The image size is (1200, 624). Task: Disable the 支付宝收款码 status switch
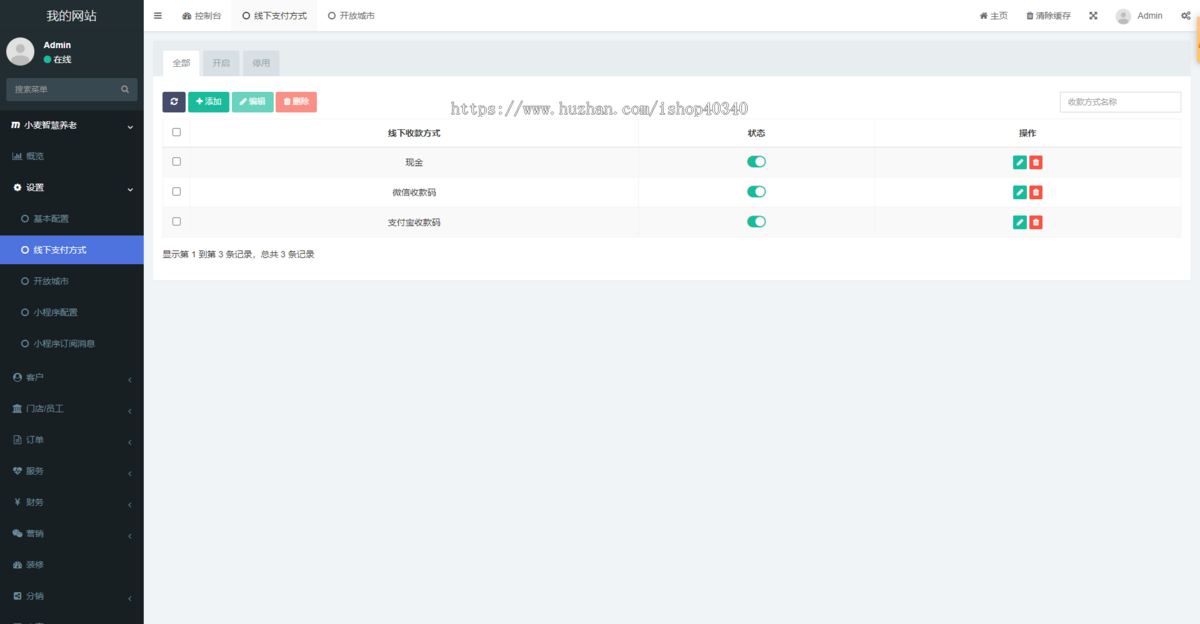point(756,221)
